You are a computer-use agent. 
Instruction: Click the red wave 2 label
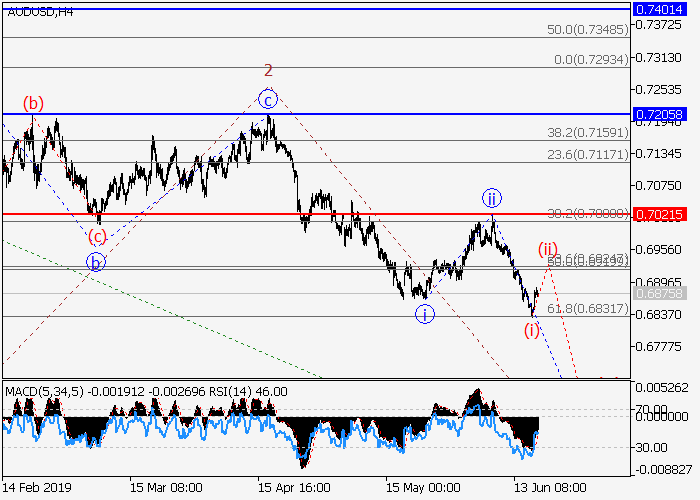(x=268, y=70)
